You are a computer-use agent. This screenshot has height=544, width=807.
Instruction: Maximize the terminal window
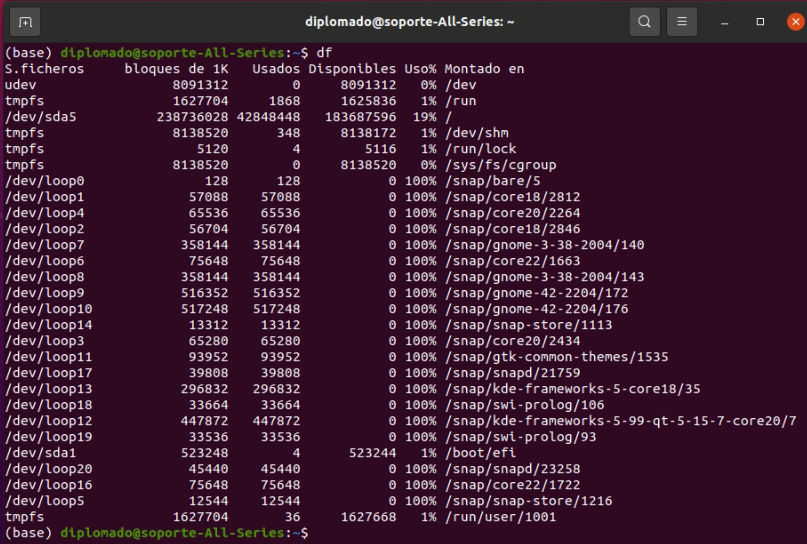(760, 22)
